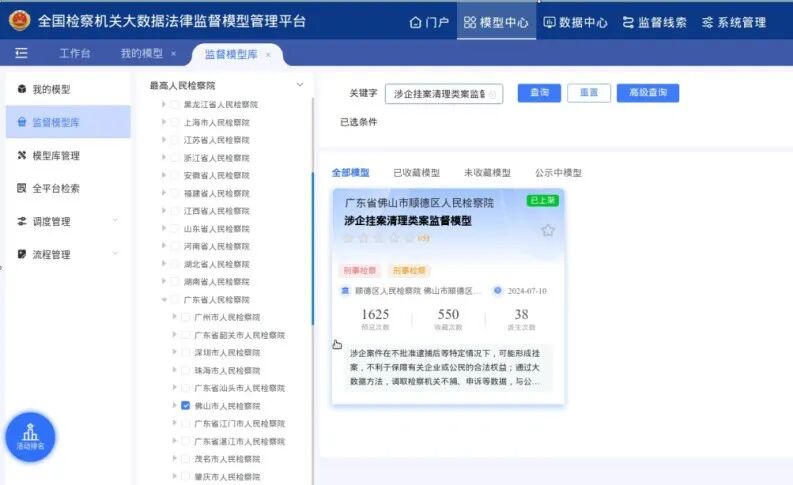Select the 已收藏模型 filter tab

pos(417,173)
